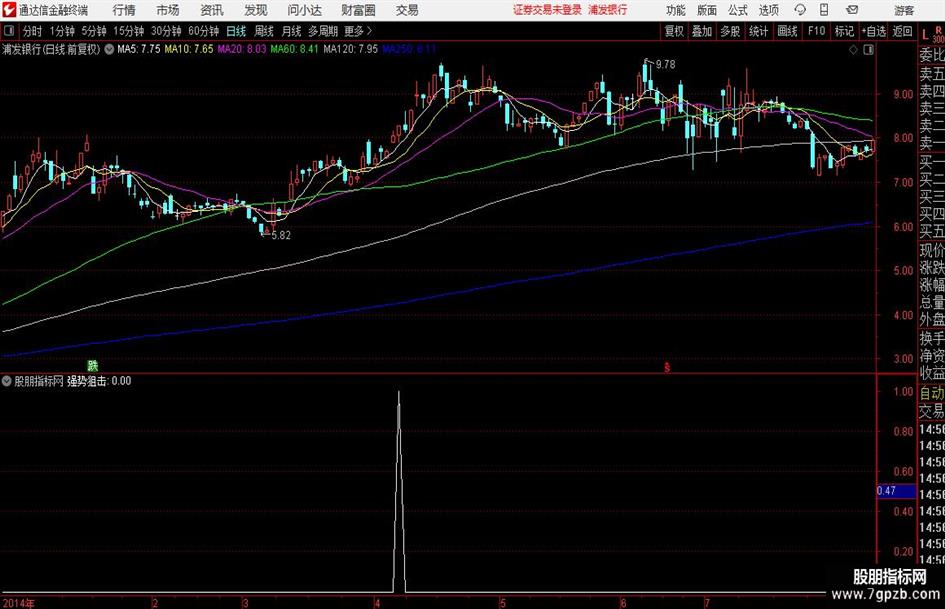This screenshot has width=945, height=609.
Task: Open the 交易 menu
Action: [x=407, y=10]
